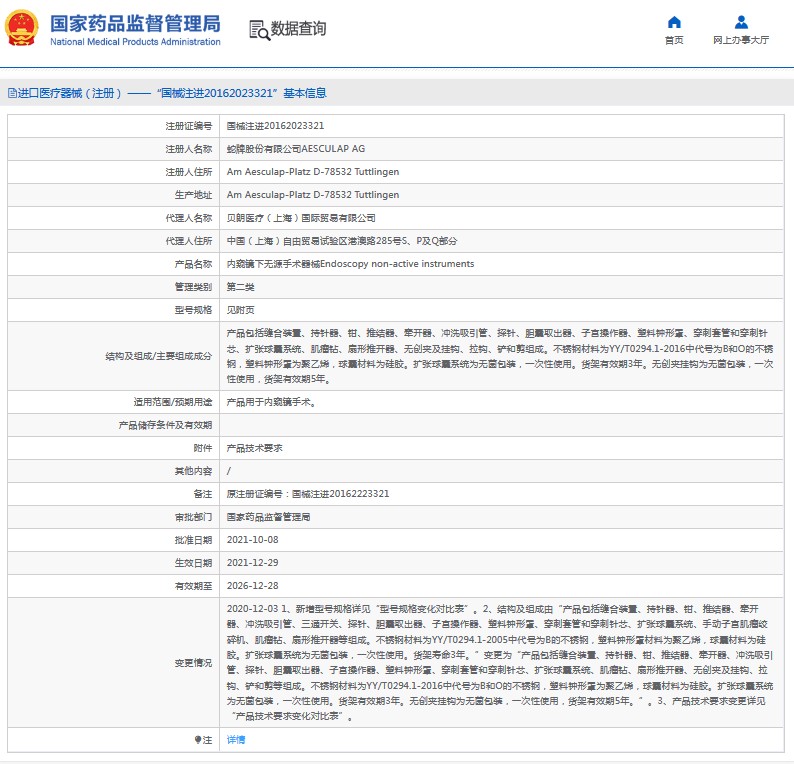Click the 注册人名称 row label
This screenshot has width=794, height=764.
pyautogui.click(x=188, y=149)
